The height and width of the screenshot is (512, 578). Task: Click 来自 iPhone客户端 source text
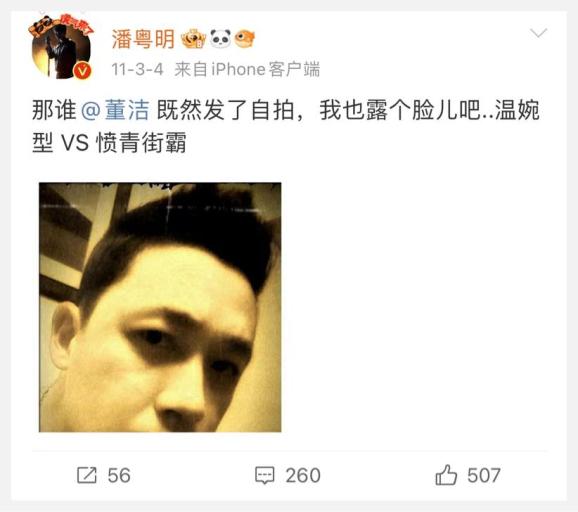coord(247,69)
